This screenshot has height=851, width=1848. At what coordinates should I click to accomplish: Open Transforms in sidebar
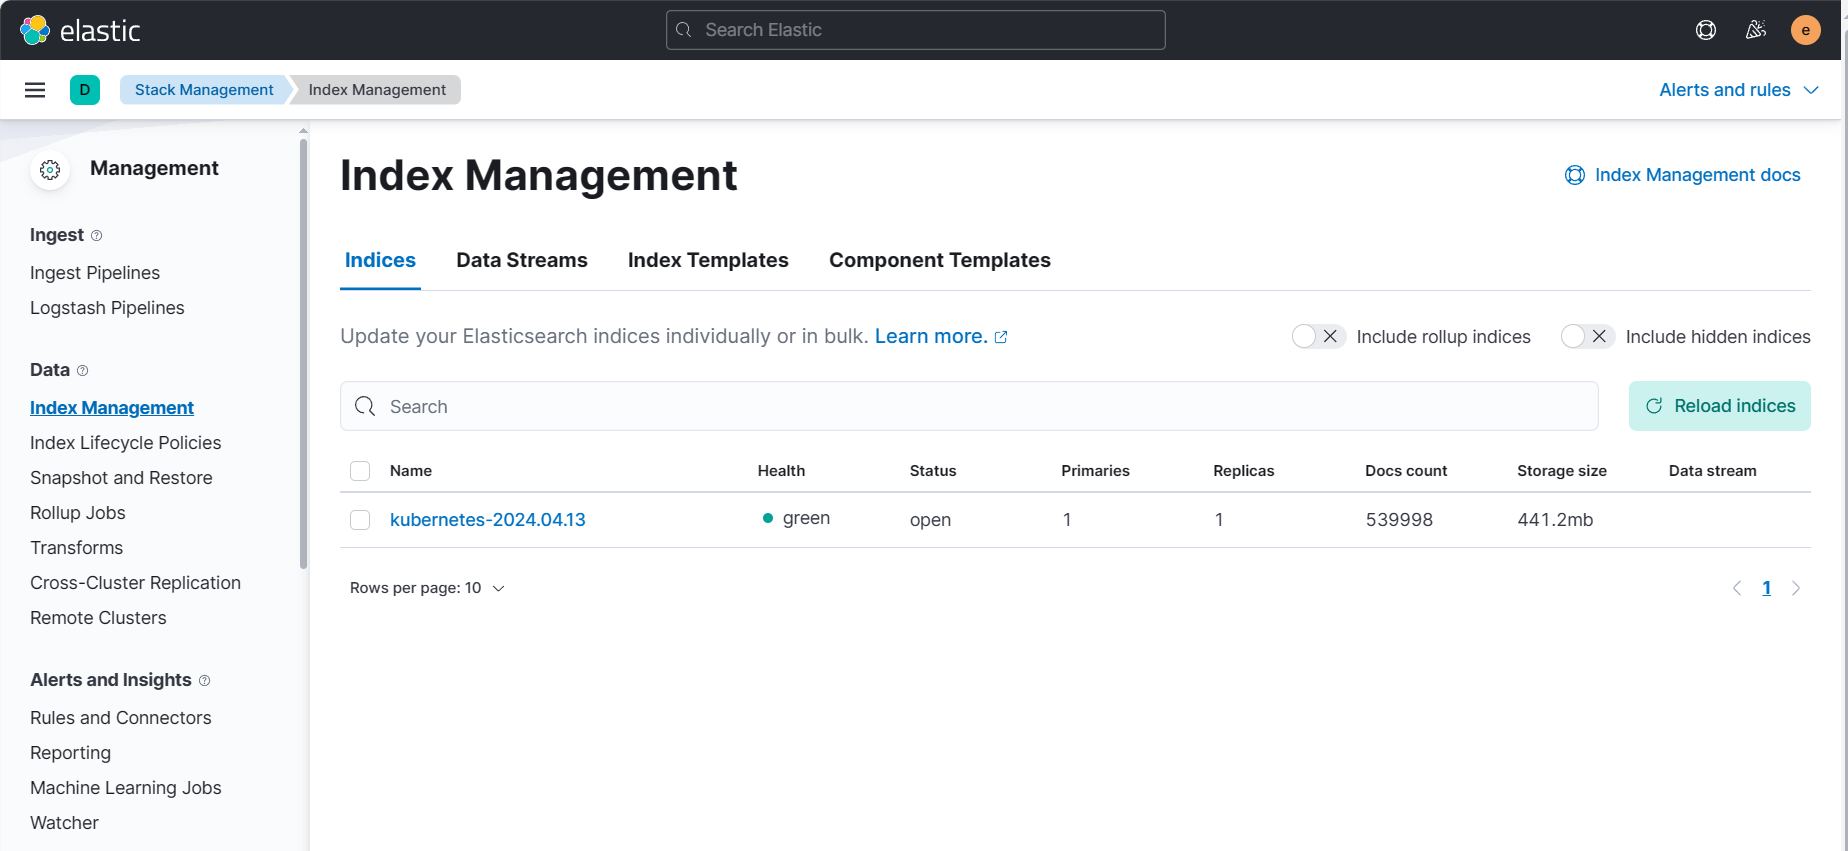pyautogui.click(x=77, y=548)
